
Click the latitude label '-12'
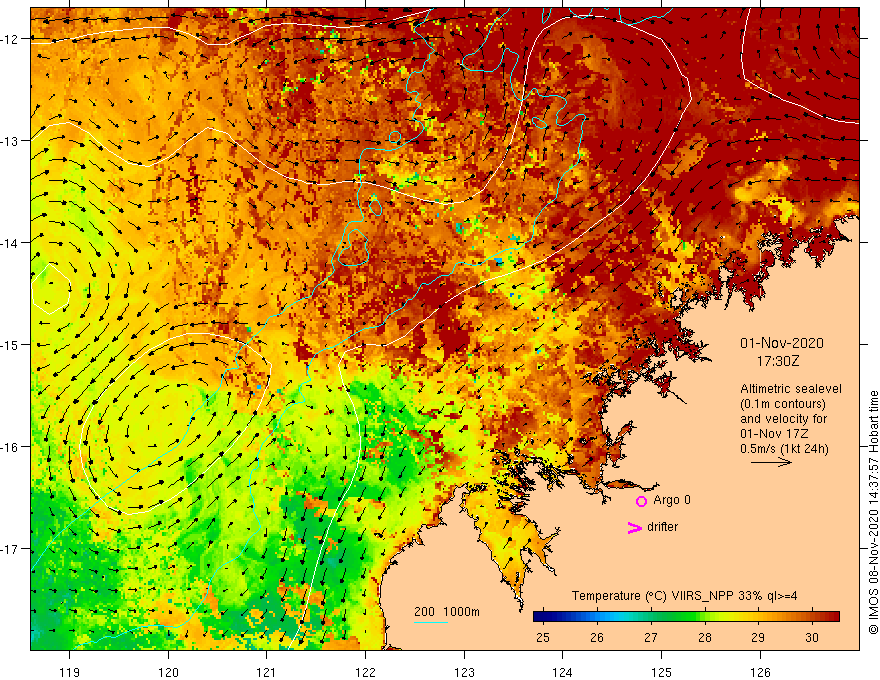10,39
